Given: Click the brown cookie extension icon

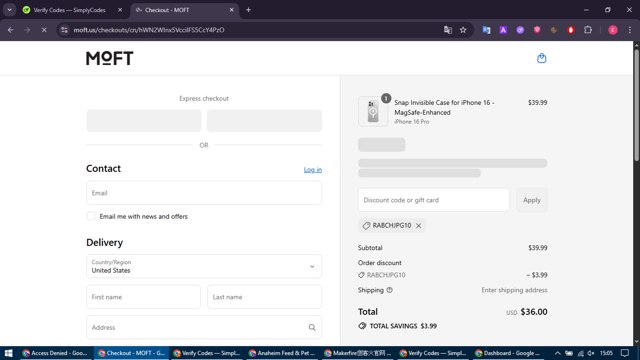Looking at the screenshot, I should point(553,30).
